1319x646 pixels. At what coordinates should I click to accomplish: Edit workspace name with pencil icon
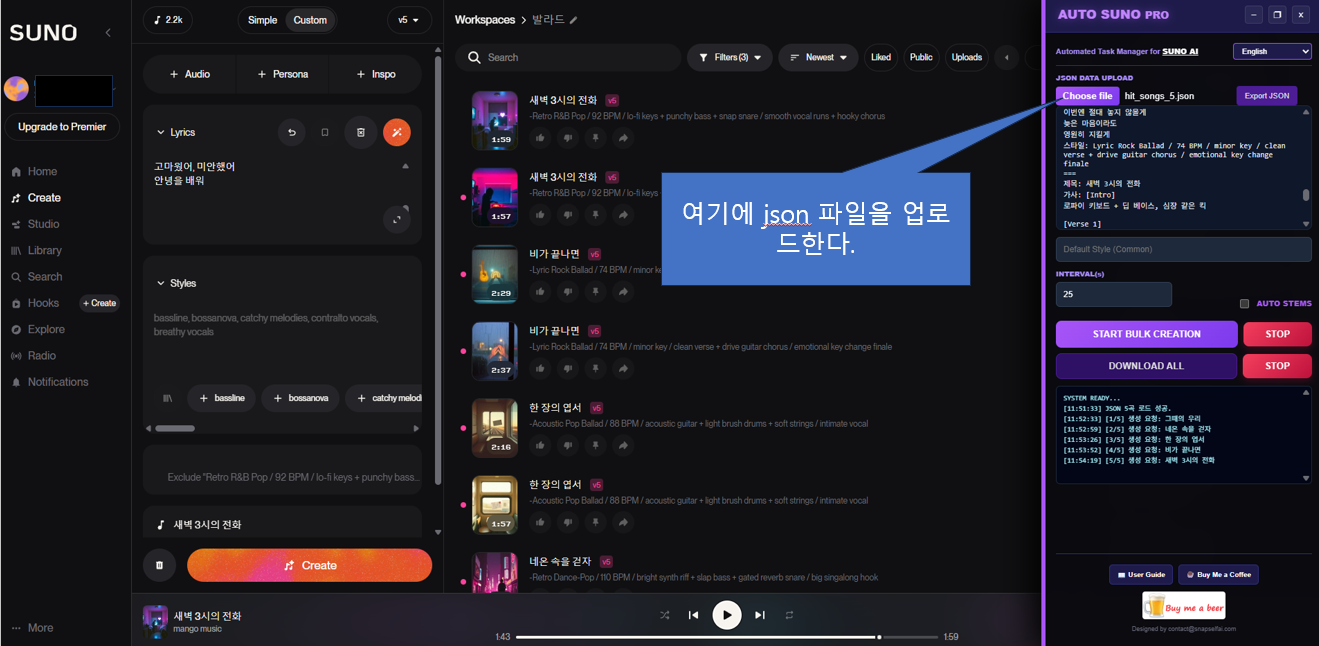[574, 20]
